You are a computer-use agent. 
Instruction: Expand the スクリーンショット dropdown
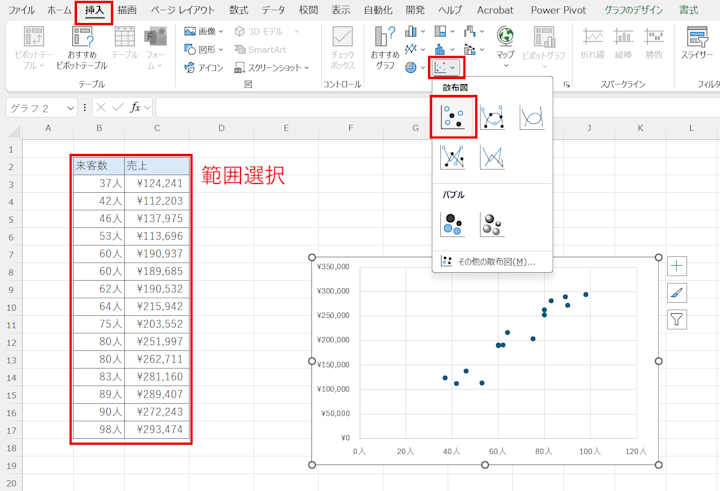tap(306, 68)
